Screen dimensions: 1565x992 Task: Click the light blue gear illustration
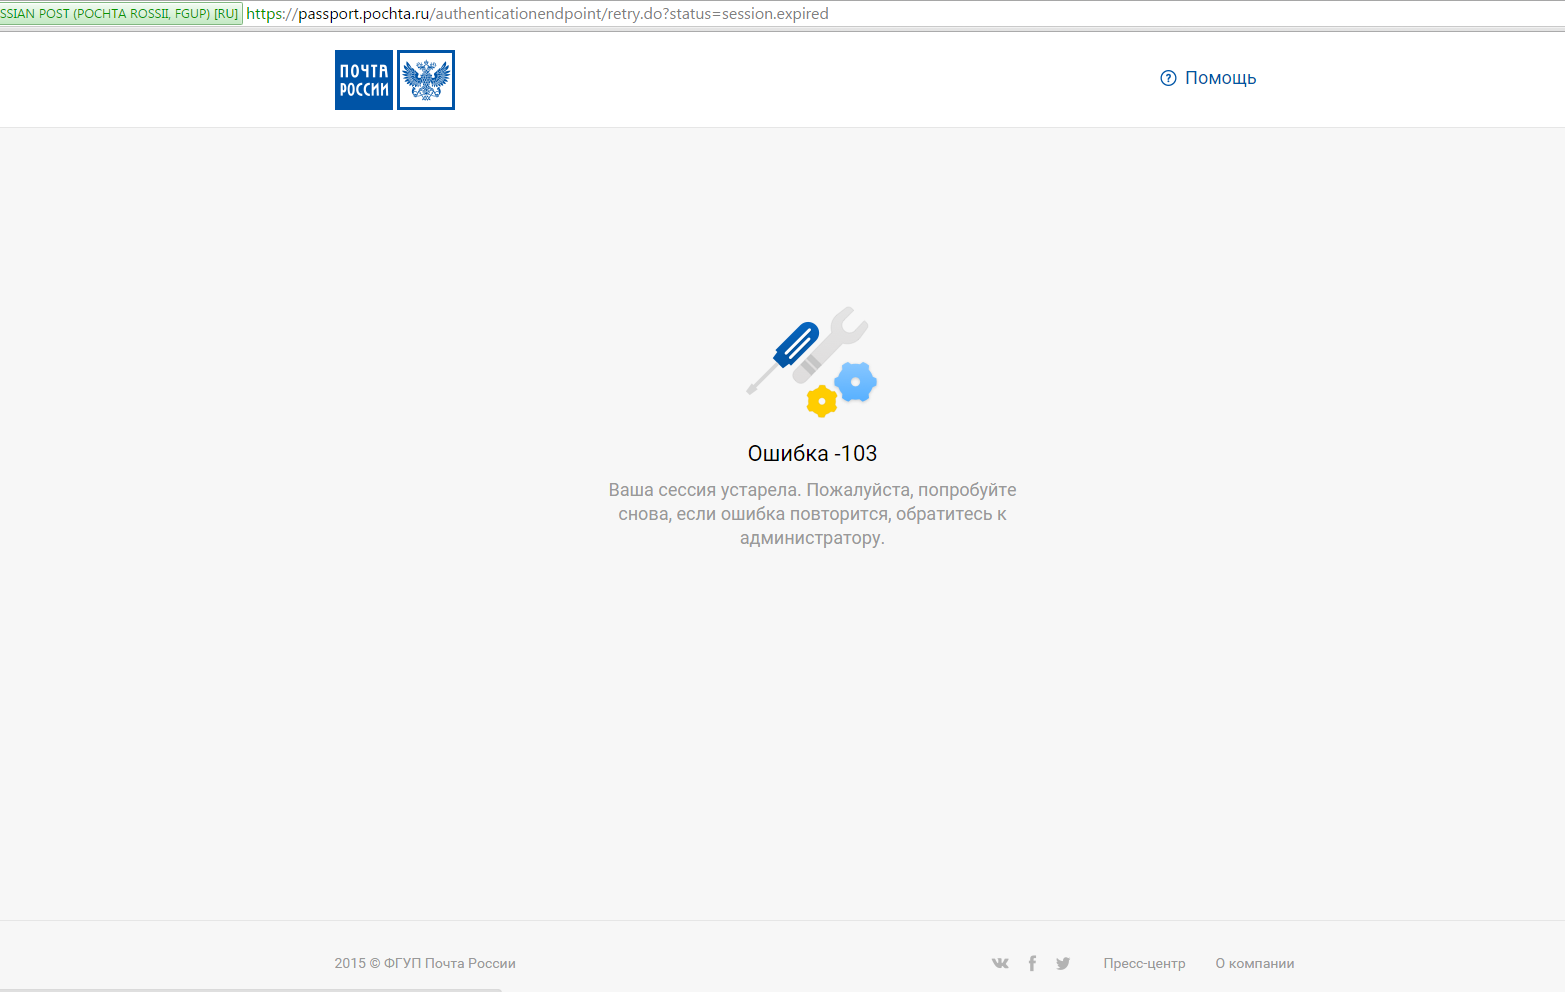[856, 382]
